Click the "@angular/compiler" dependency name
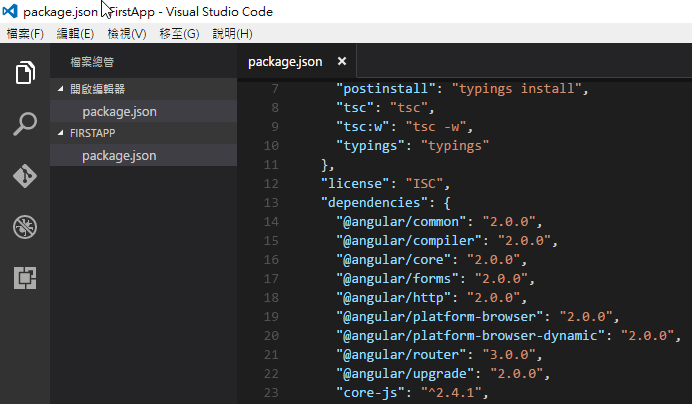 409,241
